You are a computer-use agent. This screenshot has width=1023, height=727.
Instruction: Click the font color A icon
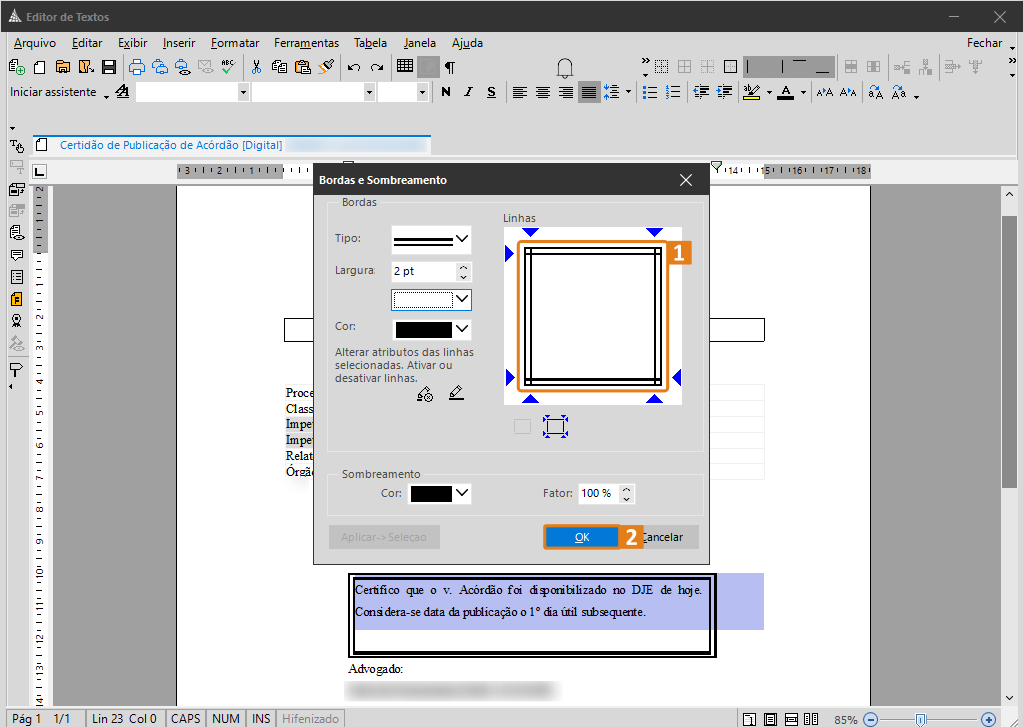pyautogui.click(x=786, y=92)
